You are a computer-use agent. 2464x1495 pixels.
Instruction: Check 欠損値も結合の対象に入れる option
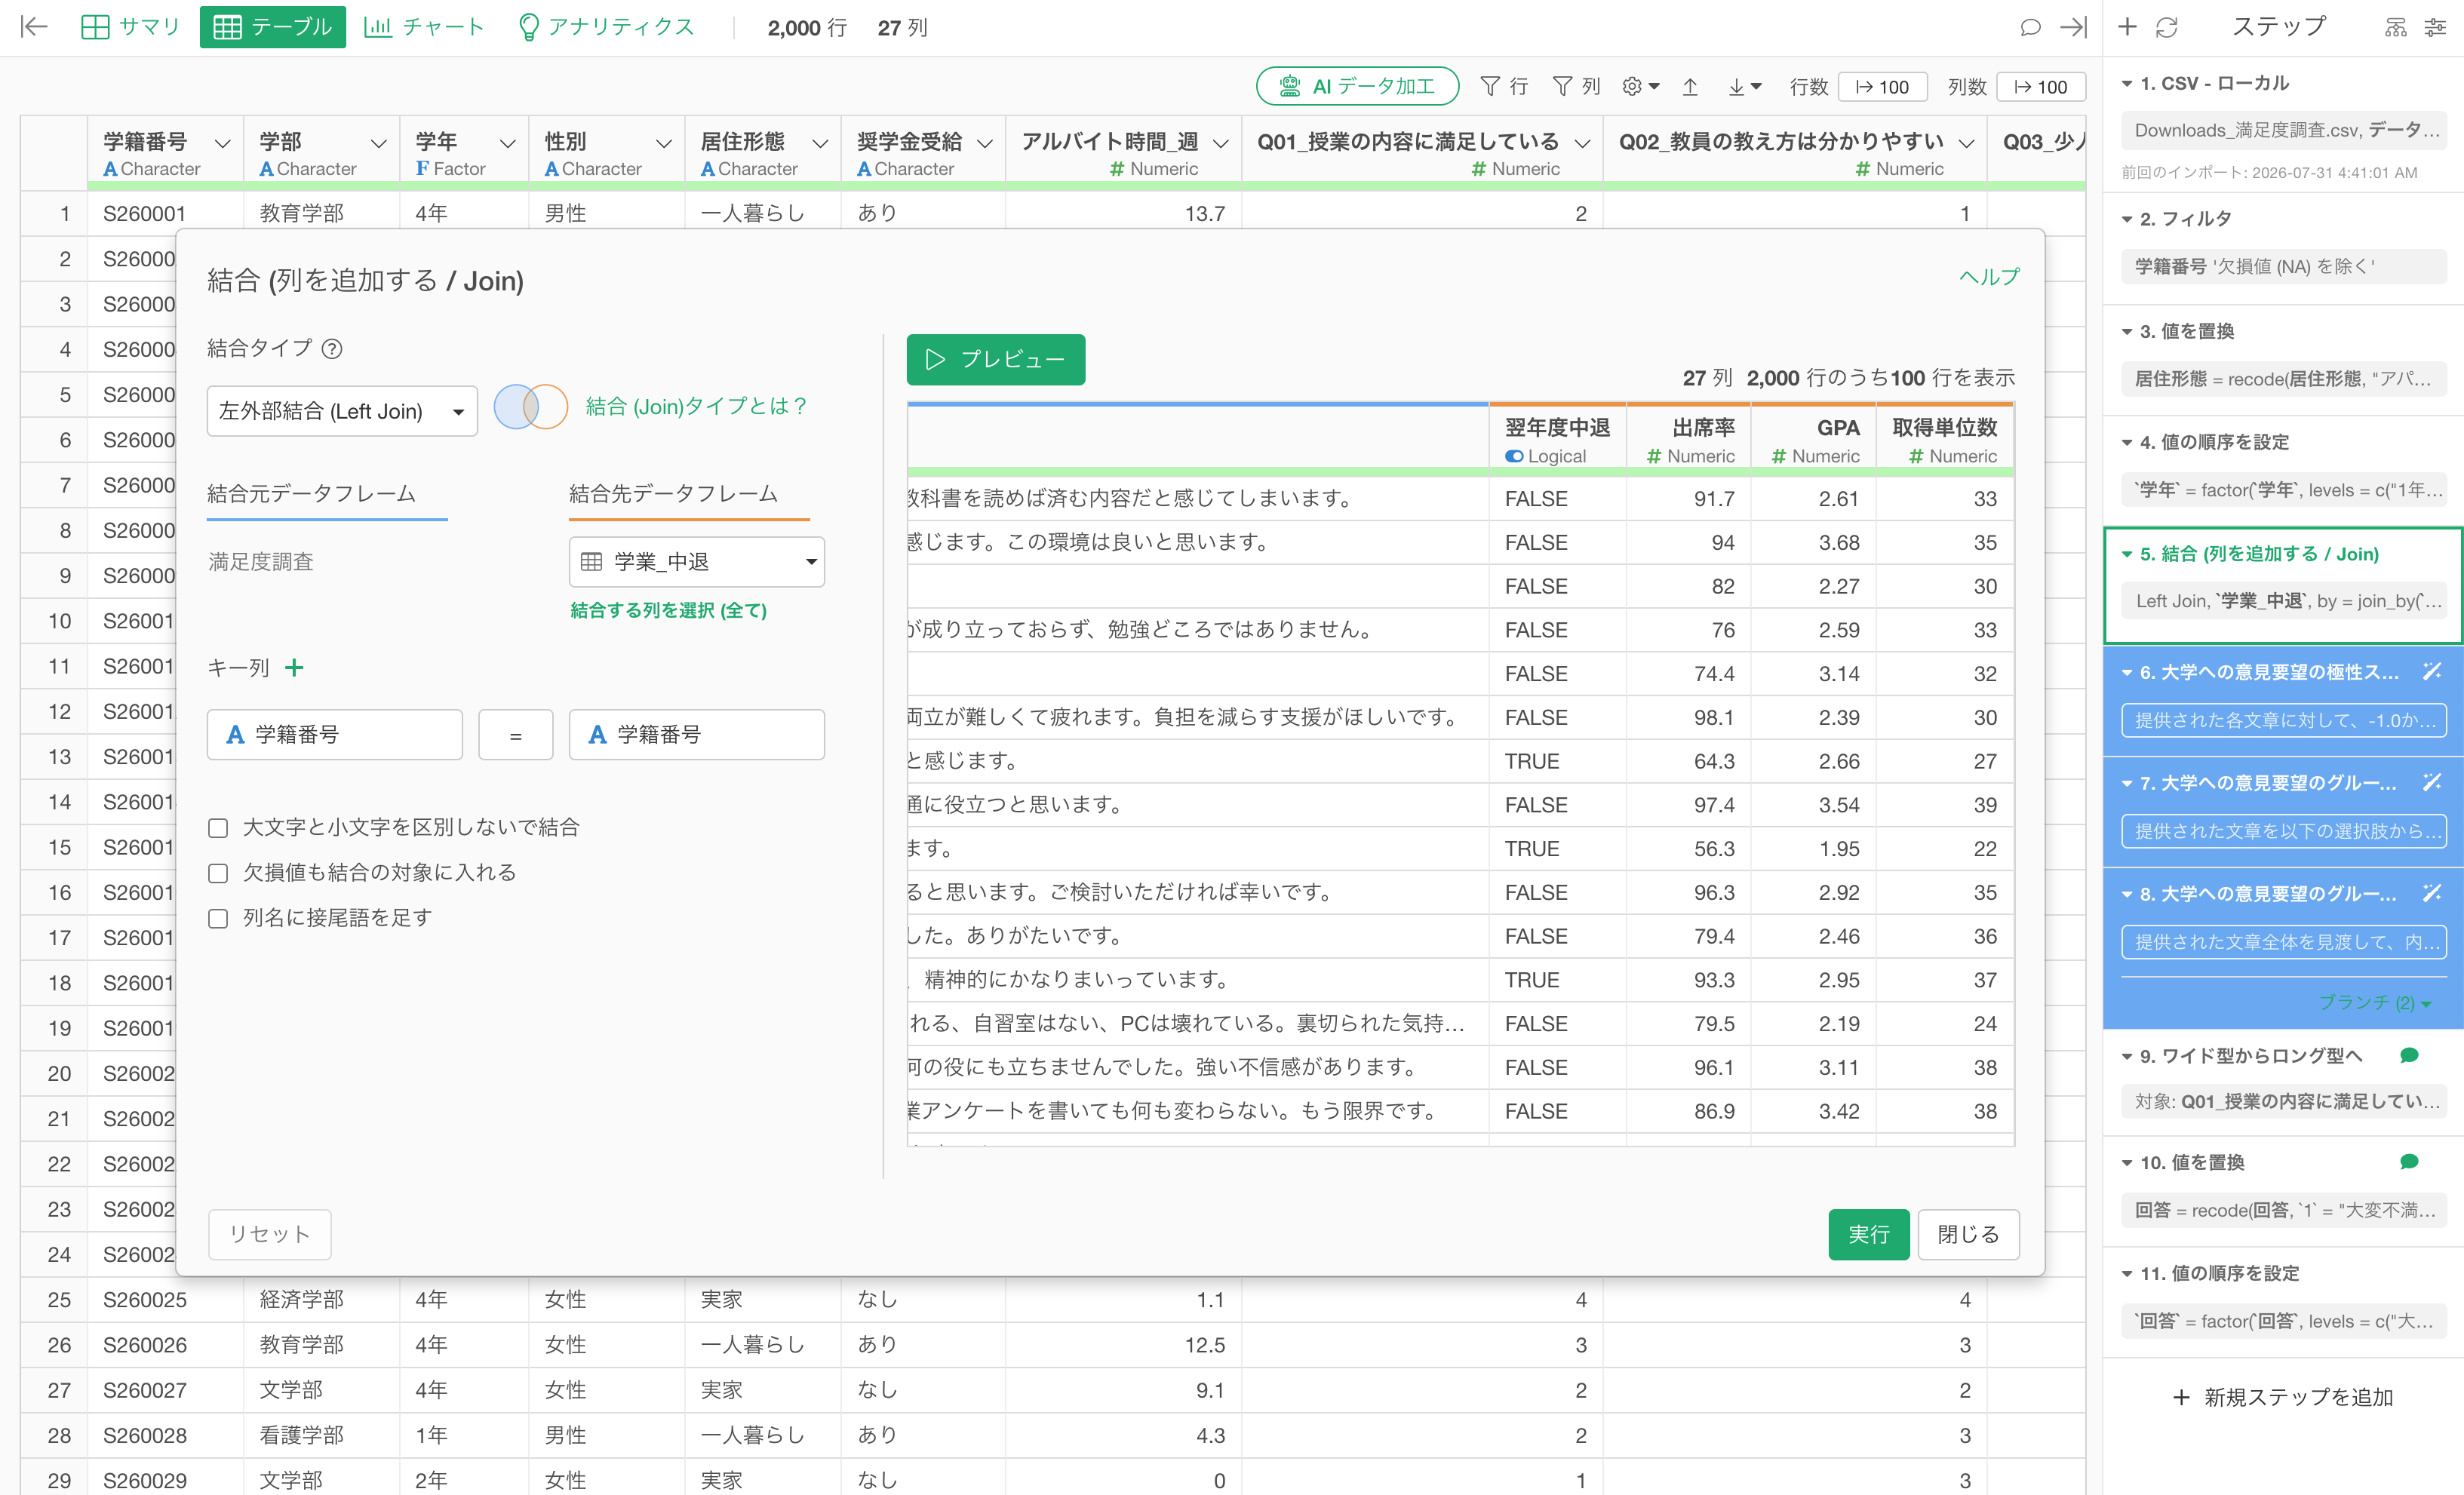pos(218,873)
